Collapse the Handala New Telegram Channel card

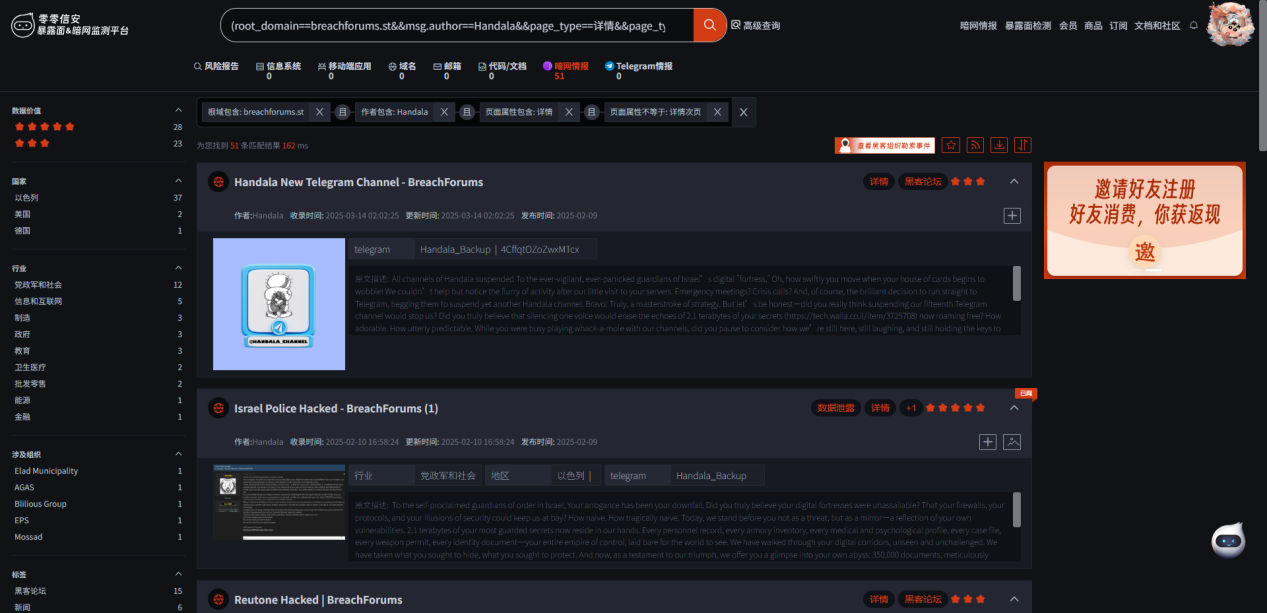click(1014, 182)
